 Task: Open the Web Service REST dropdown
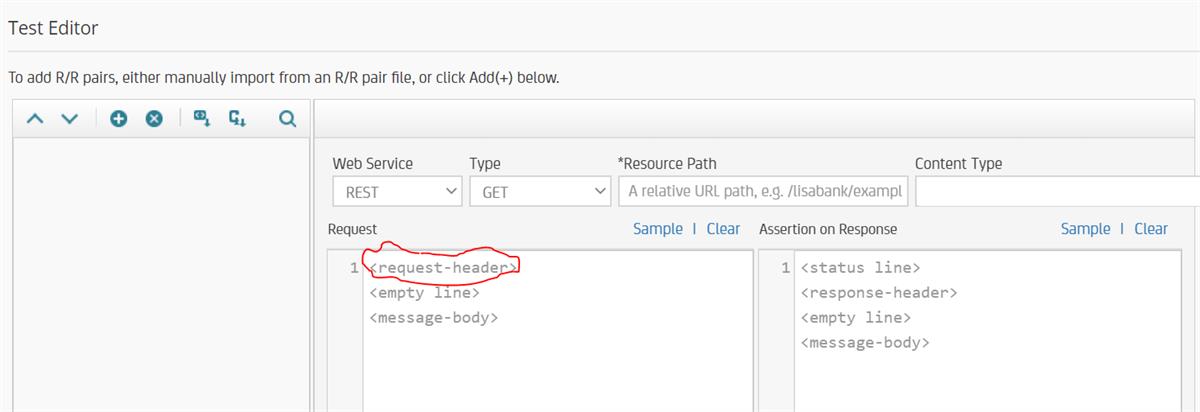click(397, 191)
